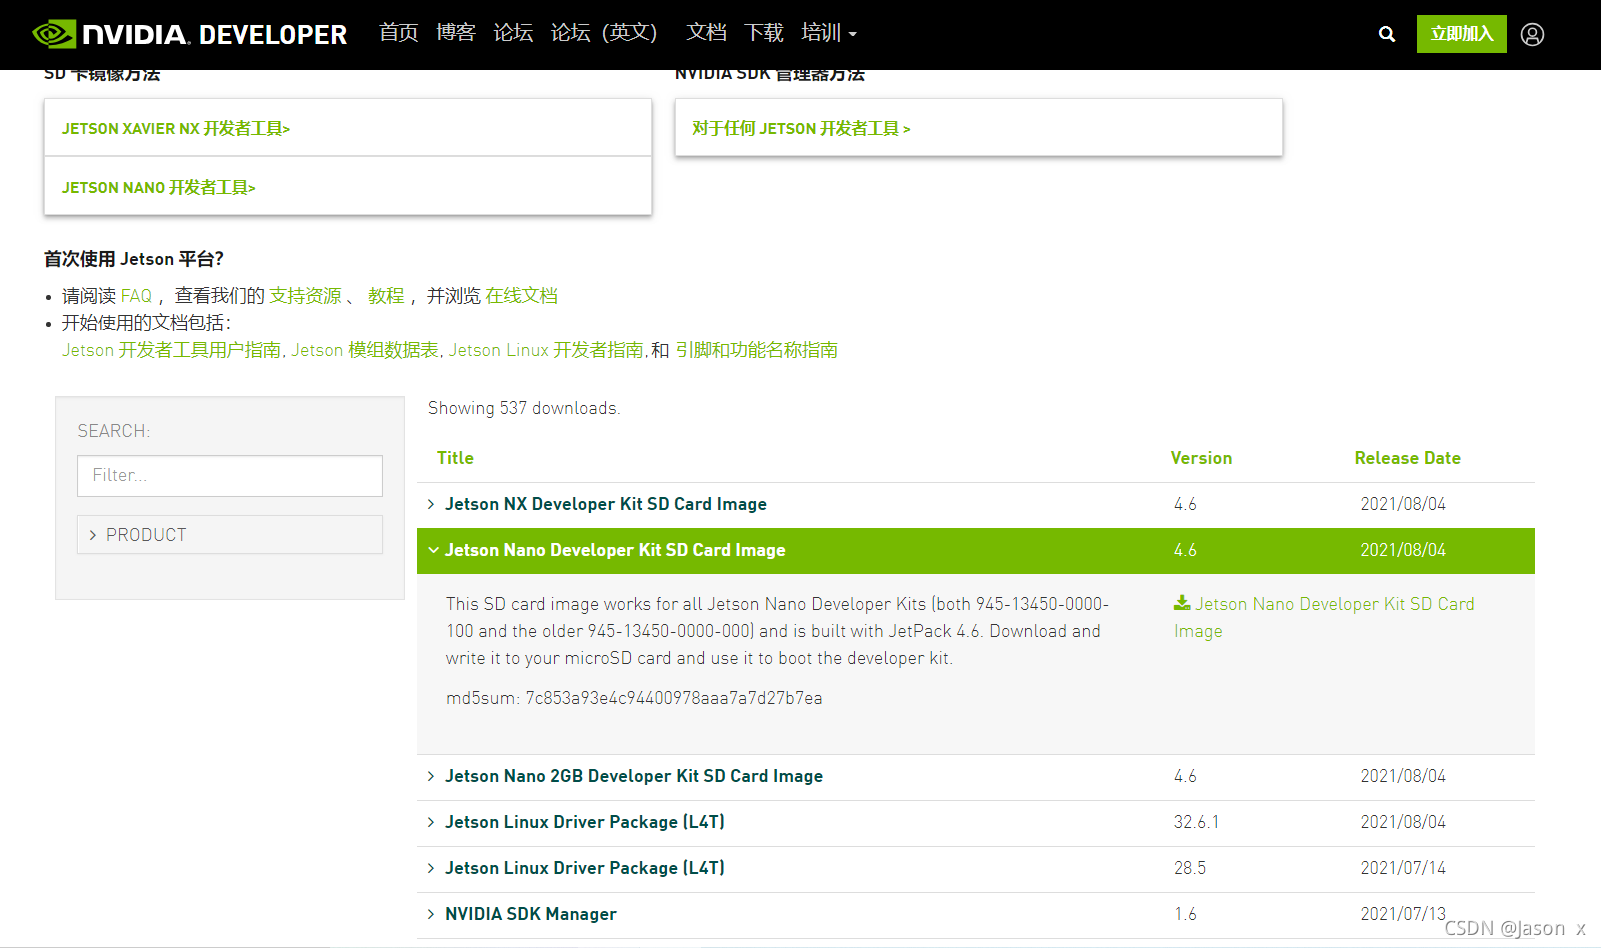Open the search magnifier icon
Image resolution: width=1601 pixels, height=948 pixels.
coord(1386,34)
